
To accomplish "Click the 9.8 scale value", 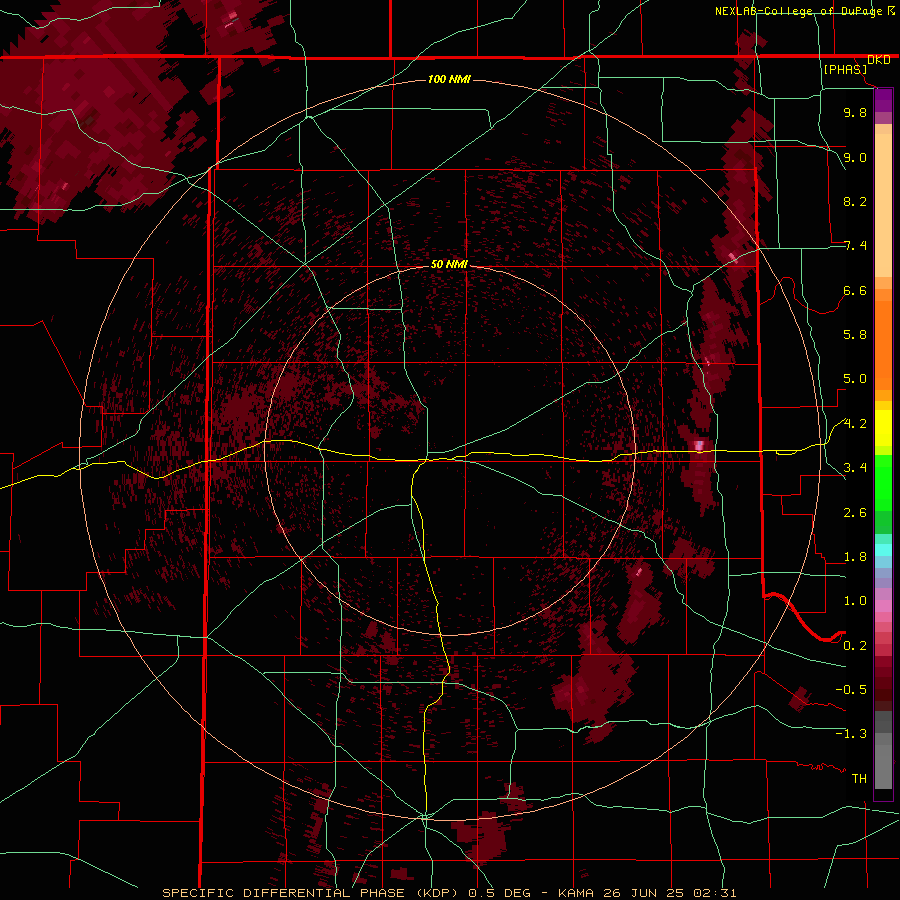I will pos(855,112).
